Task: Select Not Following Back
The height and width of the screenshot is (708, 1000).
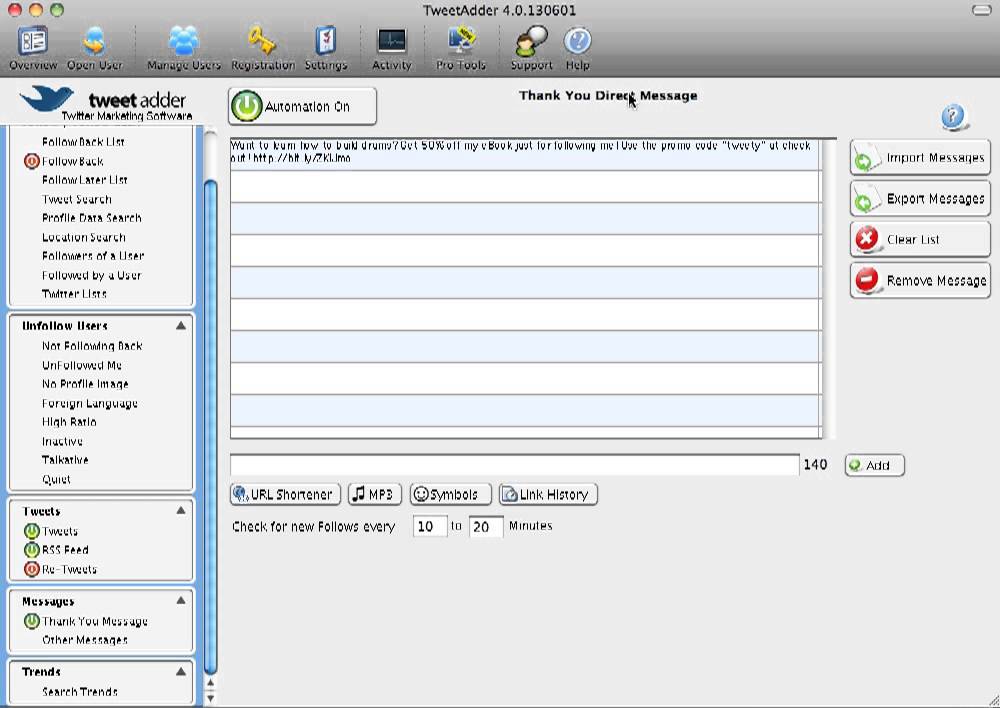Action: [92, 346]
